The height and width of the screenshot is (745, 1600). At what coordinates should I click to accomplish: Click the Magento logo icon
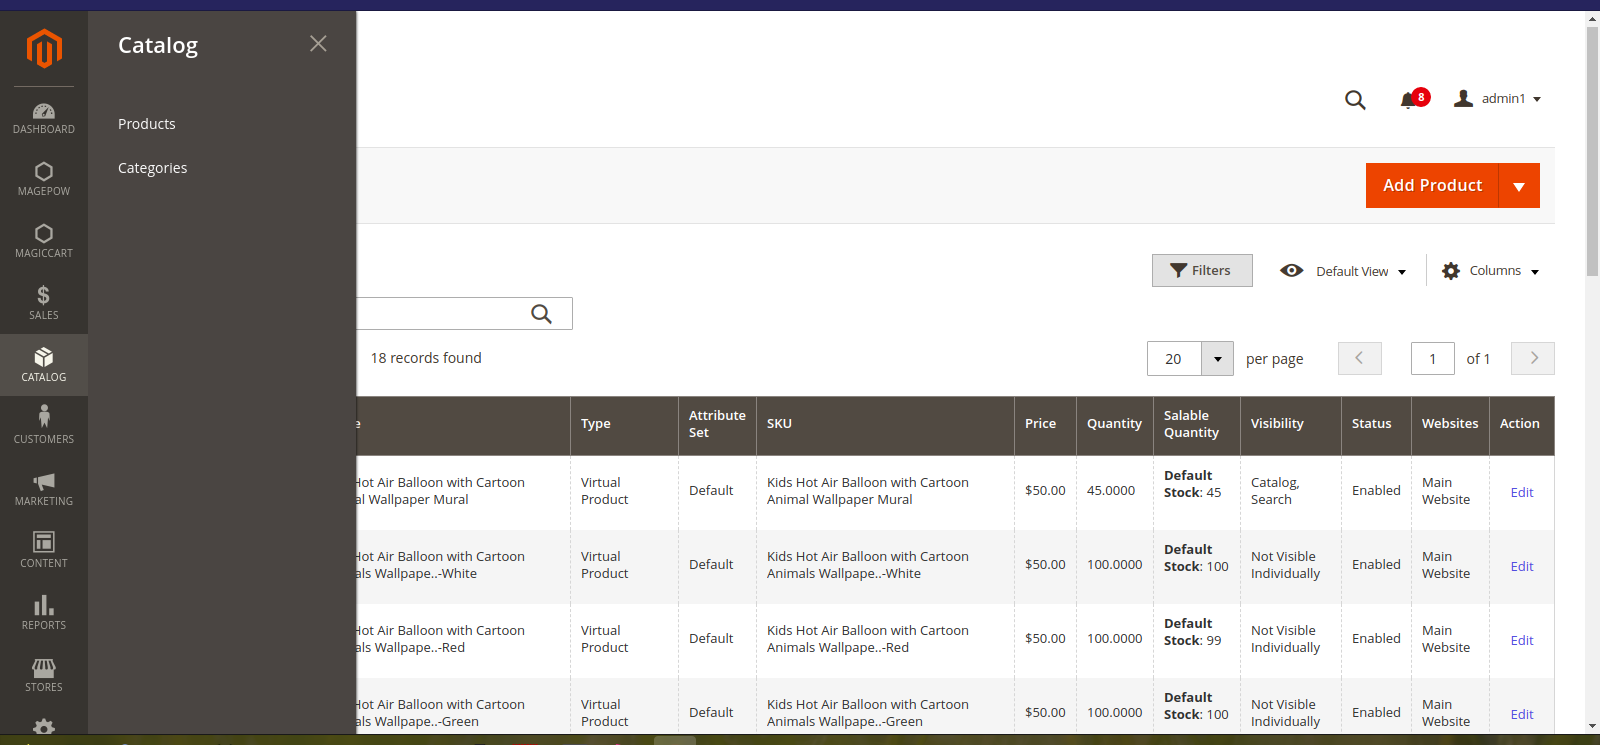44,48
